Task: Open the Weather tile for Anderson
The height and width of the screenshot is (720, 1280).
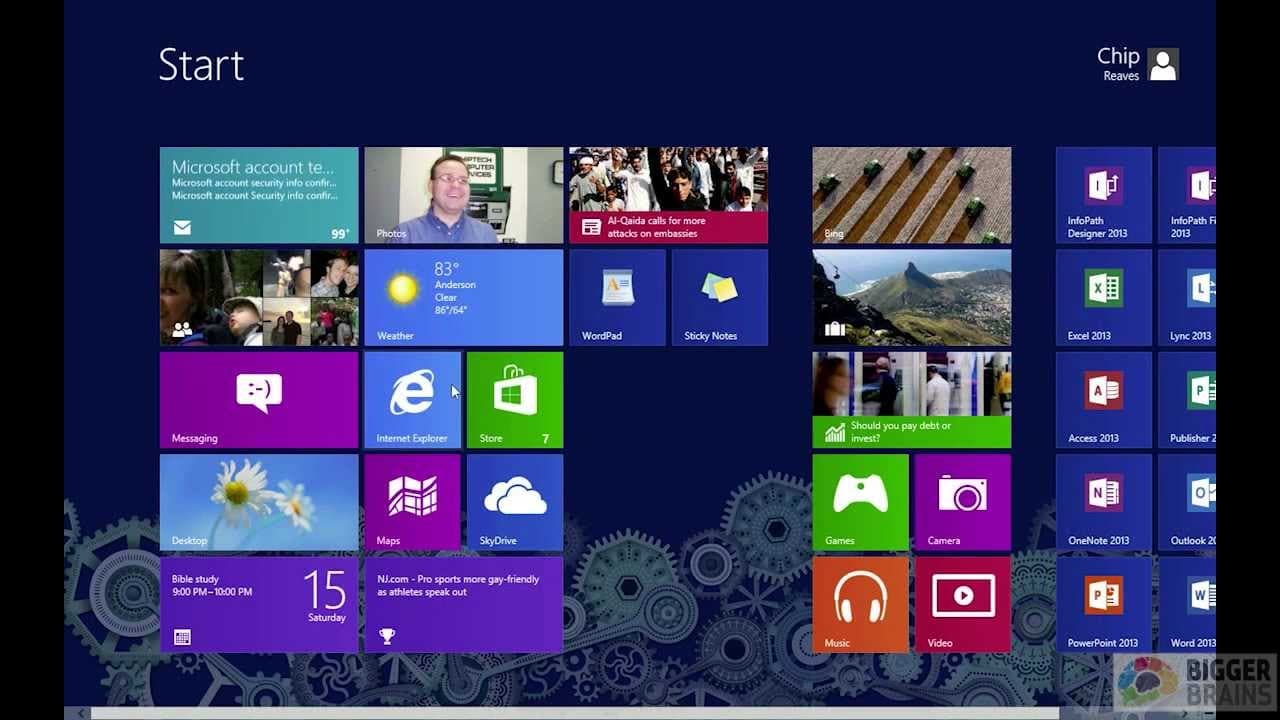Action: point(464,298)
